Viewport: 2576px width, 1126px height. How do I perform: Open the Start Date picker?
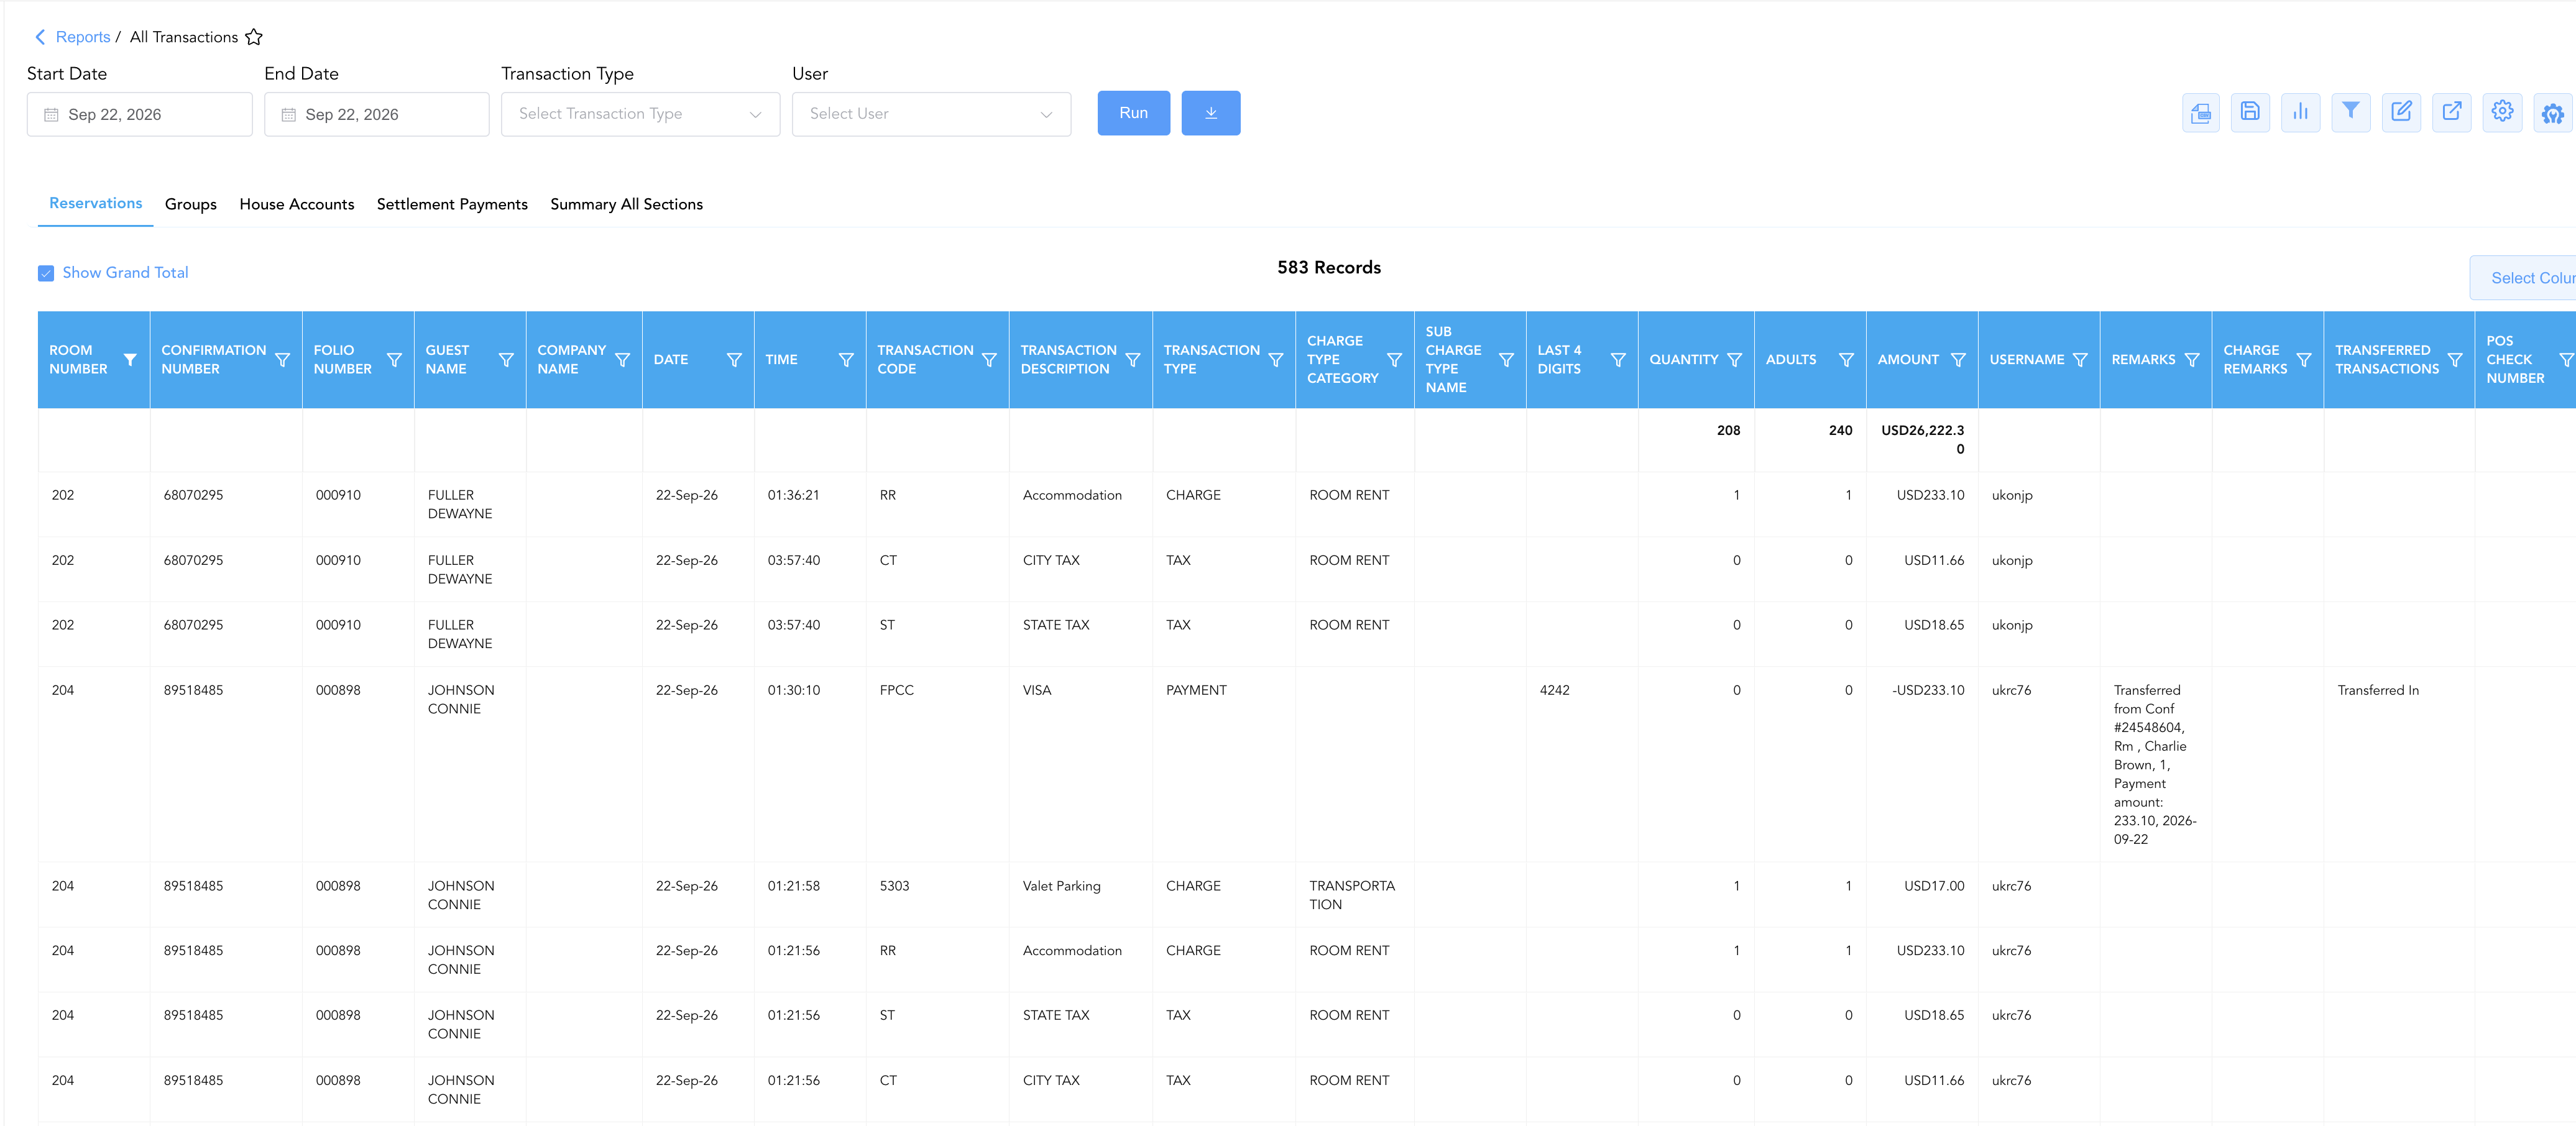coord(139,114)
